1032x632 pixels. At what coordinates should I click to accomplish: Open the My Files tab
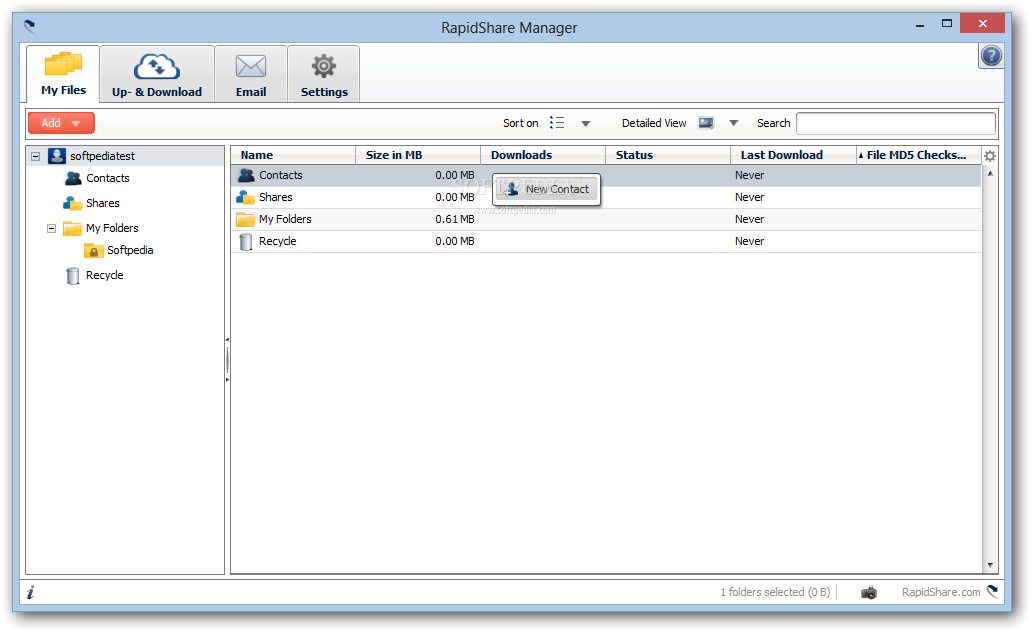pos(63,73)
